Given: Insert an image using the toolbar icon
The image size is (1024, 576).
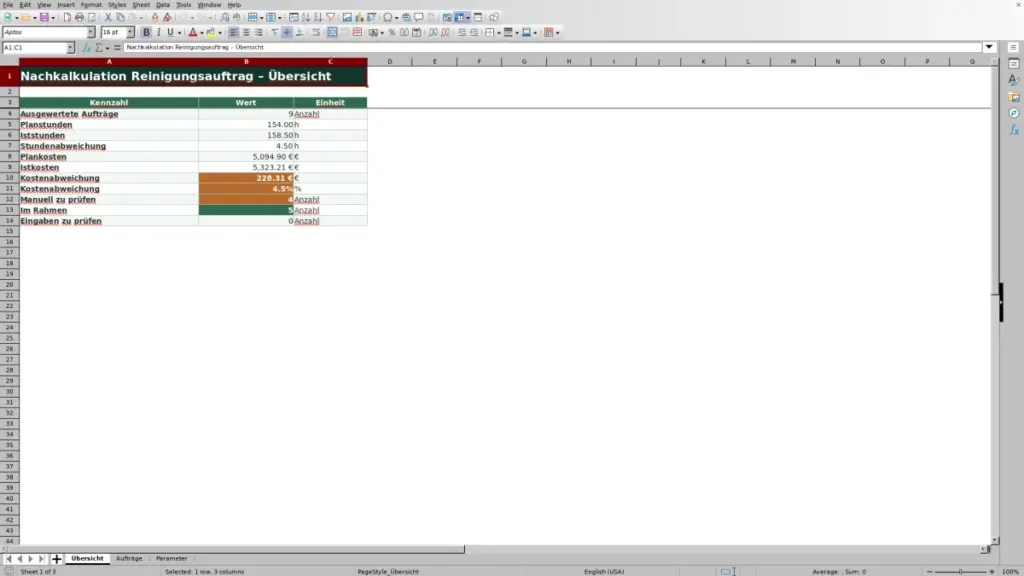Looking at the screenshot, I should [347, 18].
